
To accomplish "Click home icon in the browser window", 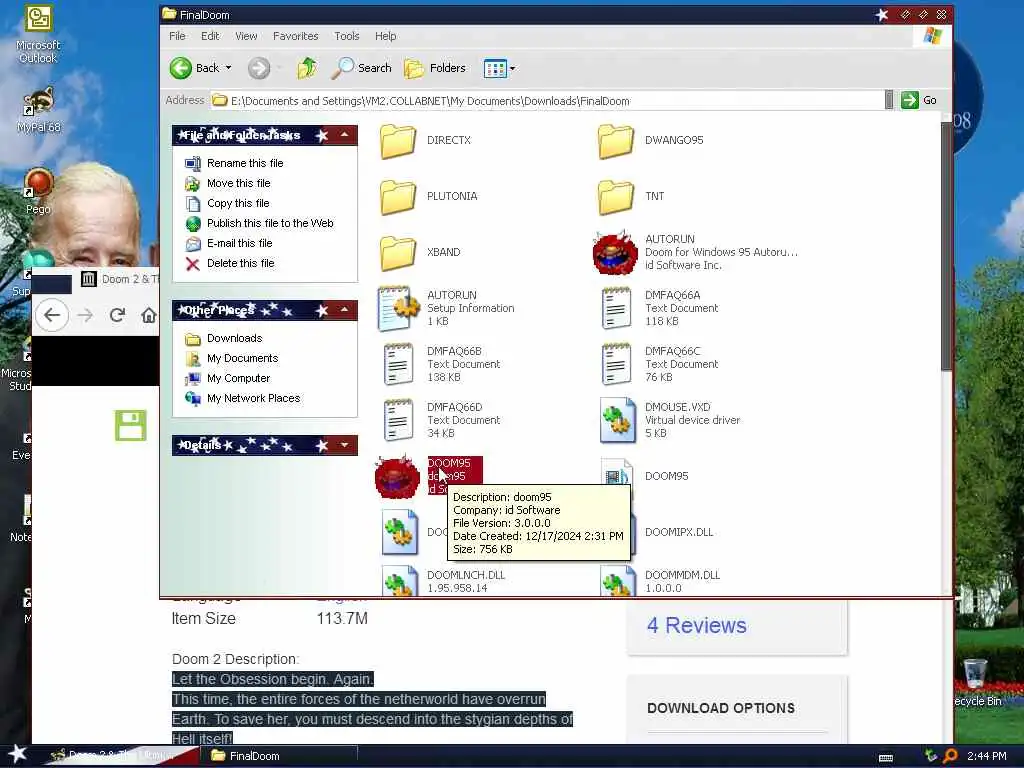I will 149,315.
